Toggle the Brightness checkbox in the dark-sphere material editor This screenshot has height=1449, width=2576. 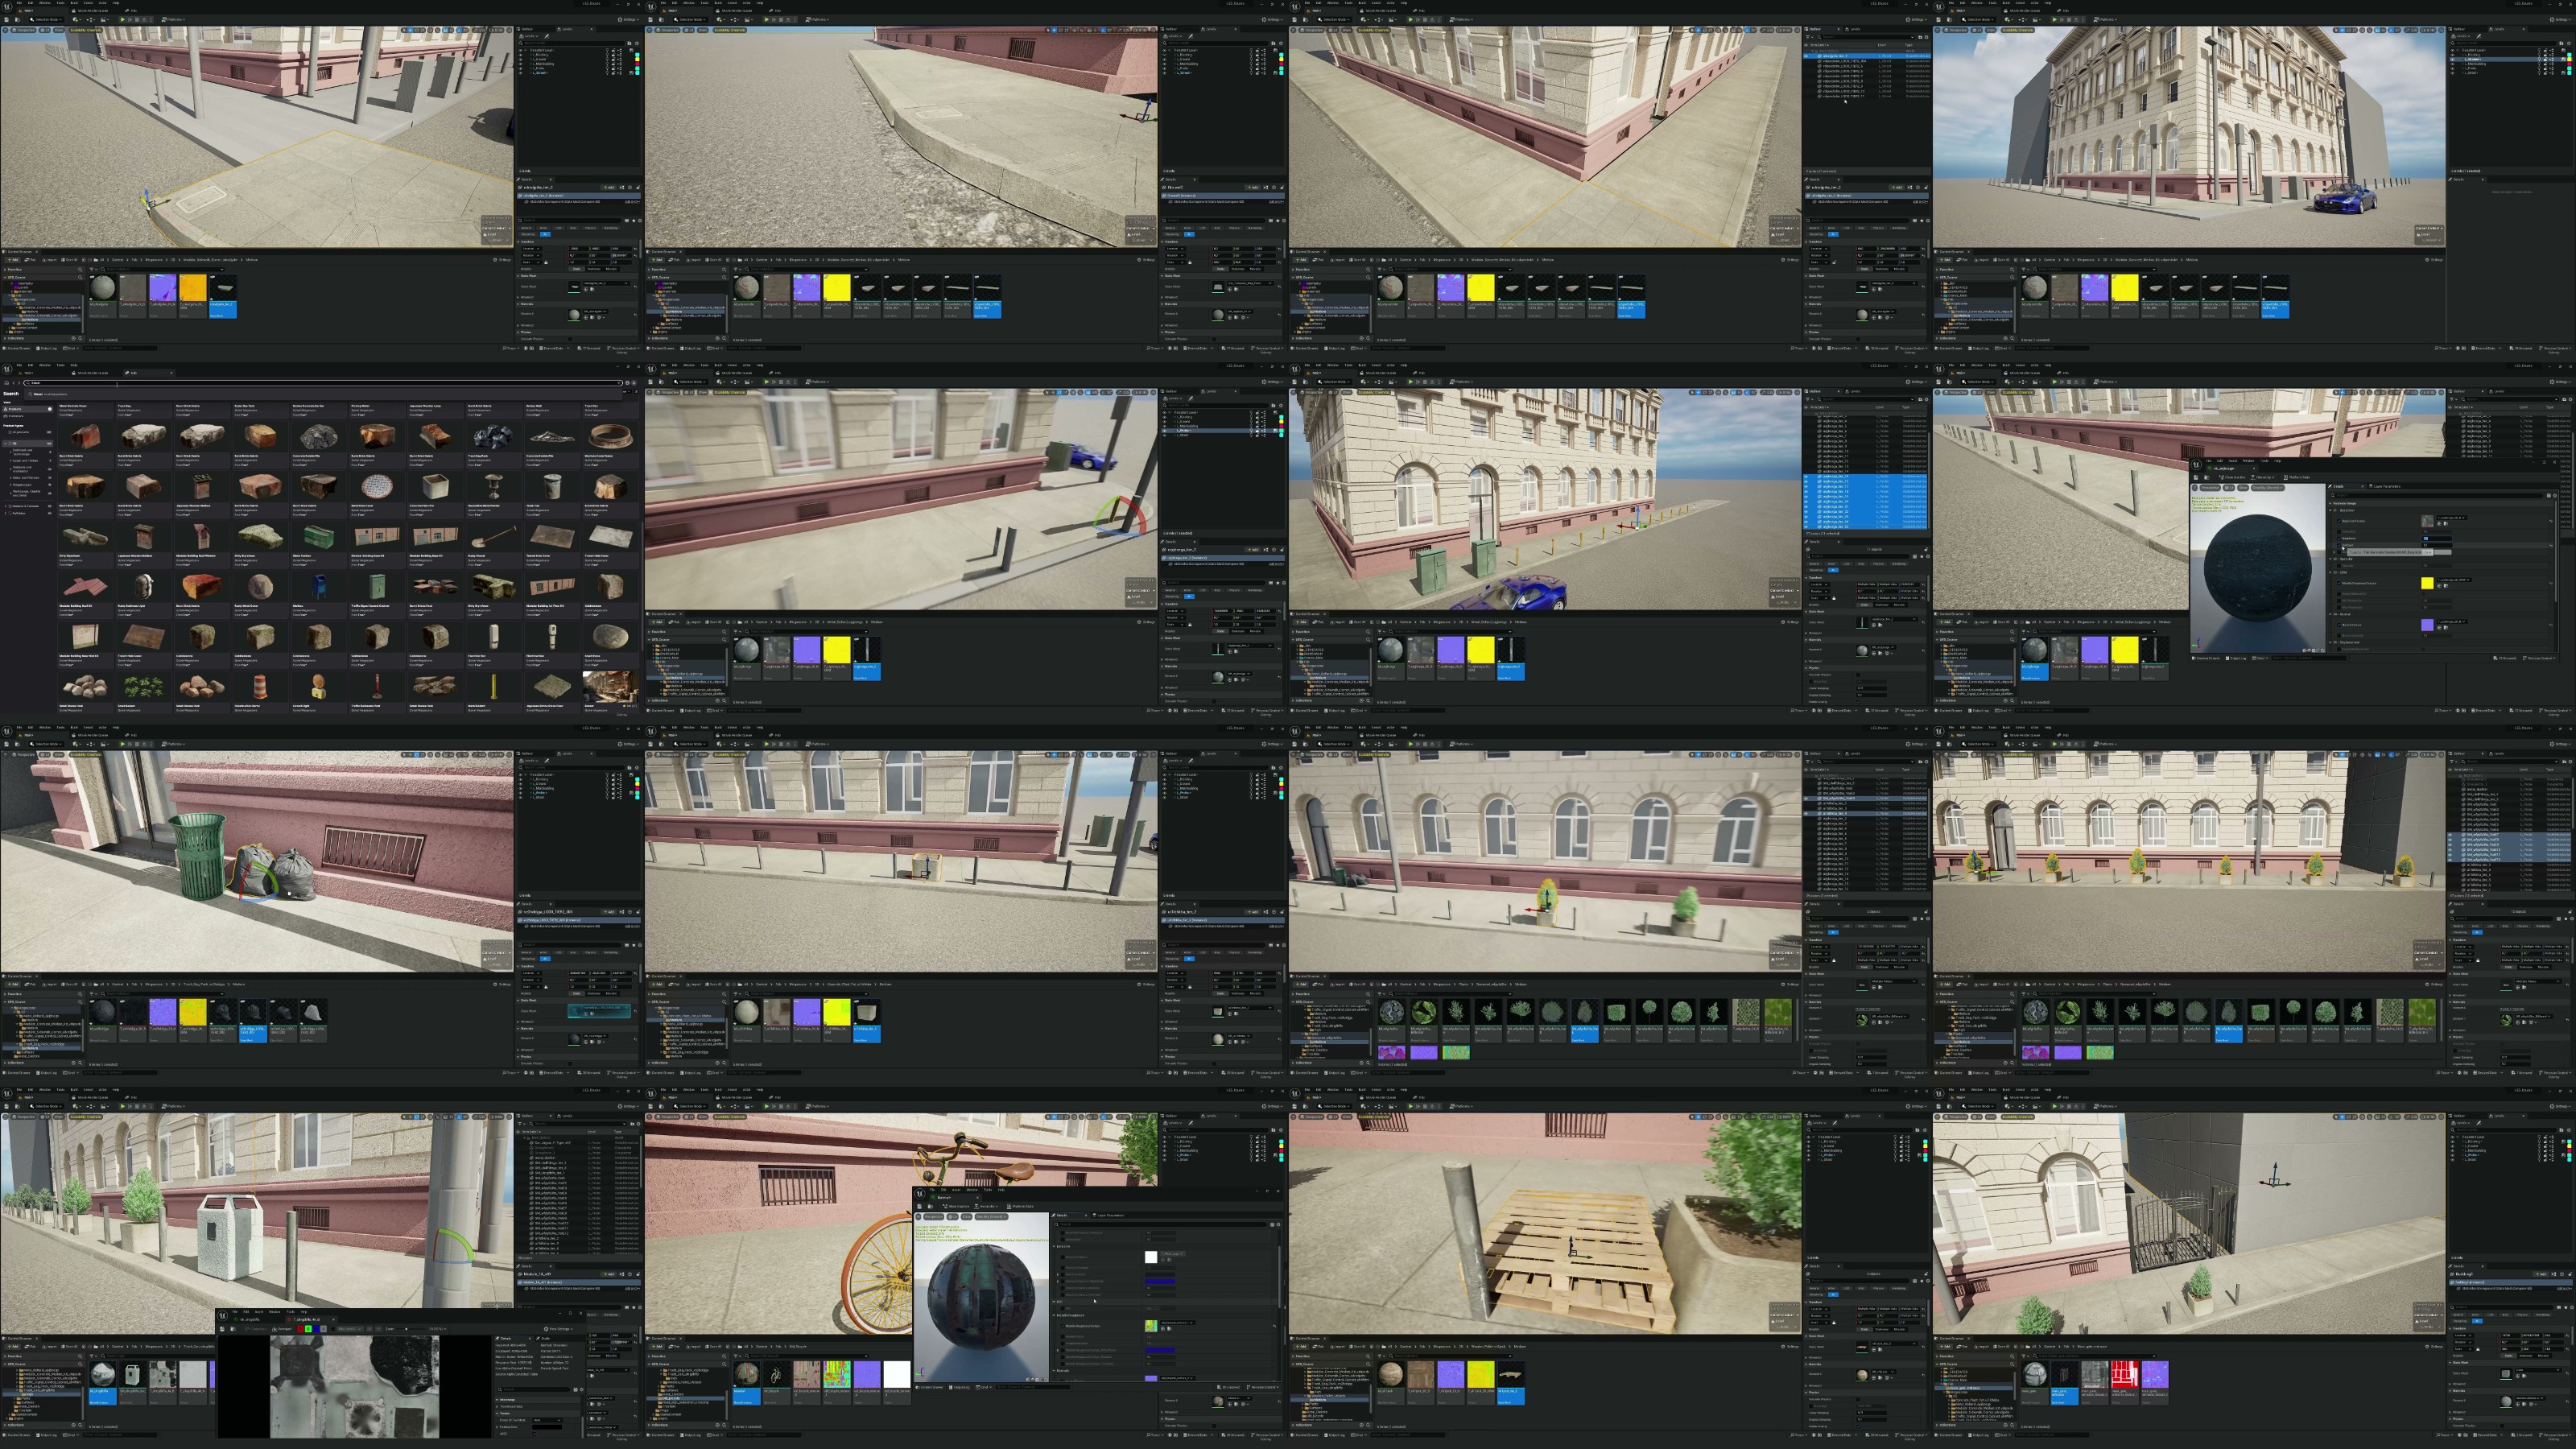point(2339,539)
